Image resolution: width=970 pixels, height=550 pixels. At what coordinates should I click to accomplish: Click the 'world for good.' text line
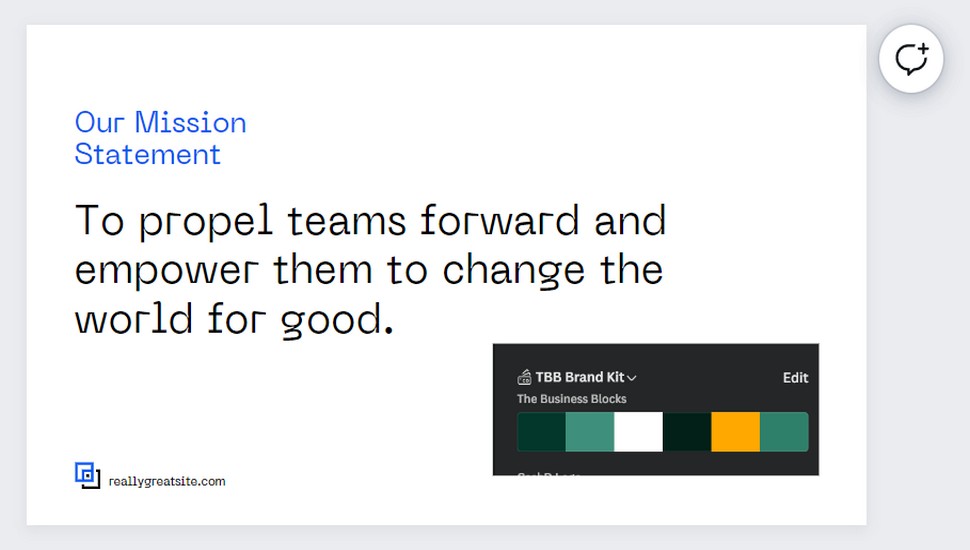tap(234, 320)
